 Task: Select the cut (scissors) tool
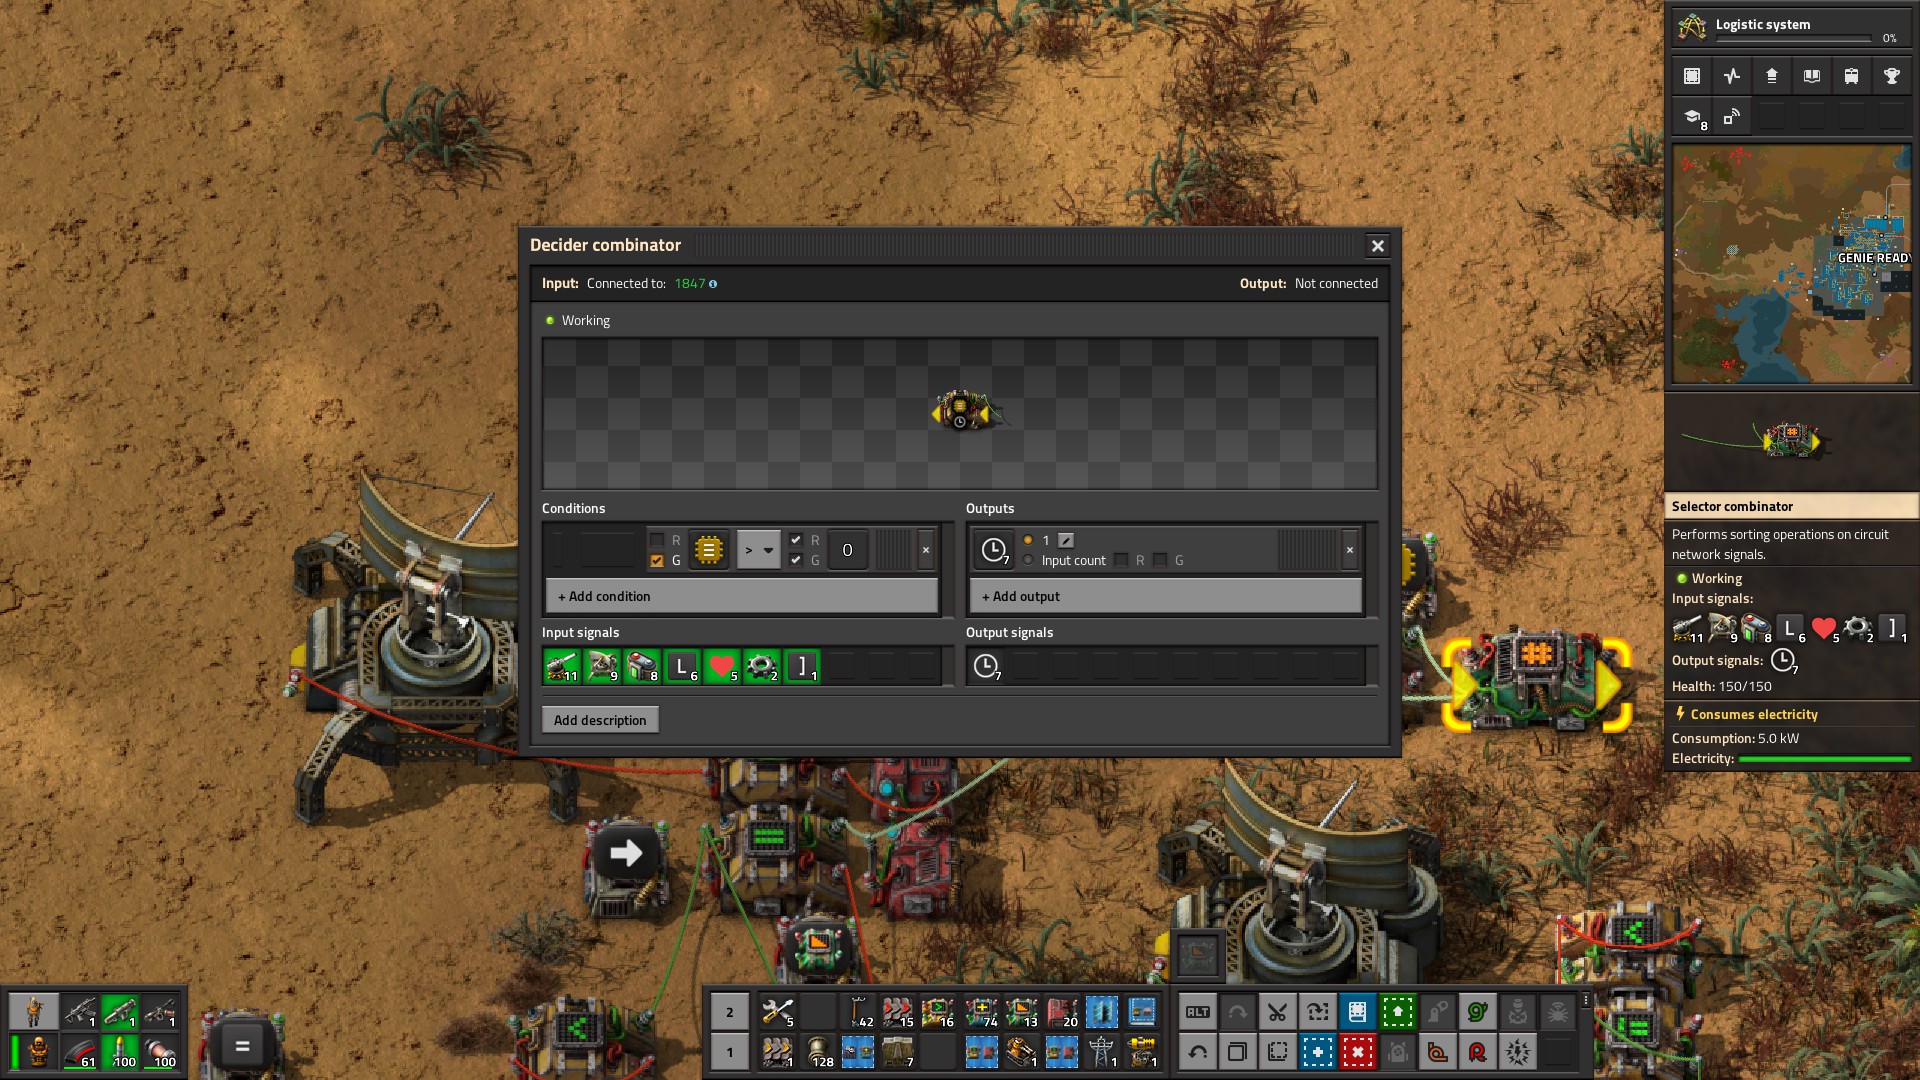tap(1277, 1012)
